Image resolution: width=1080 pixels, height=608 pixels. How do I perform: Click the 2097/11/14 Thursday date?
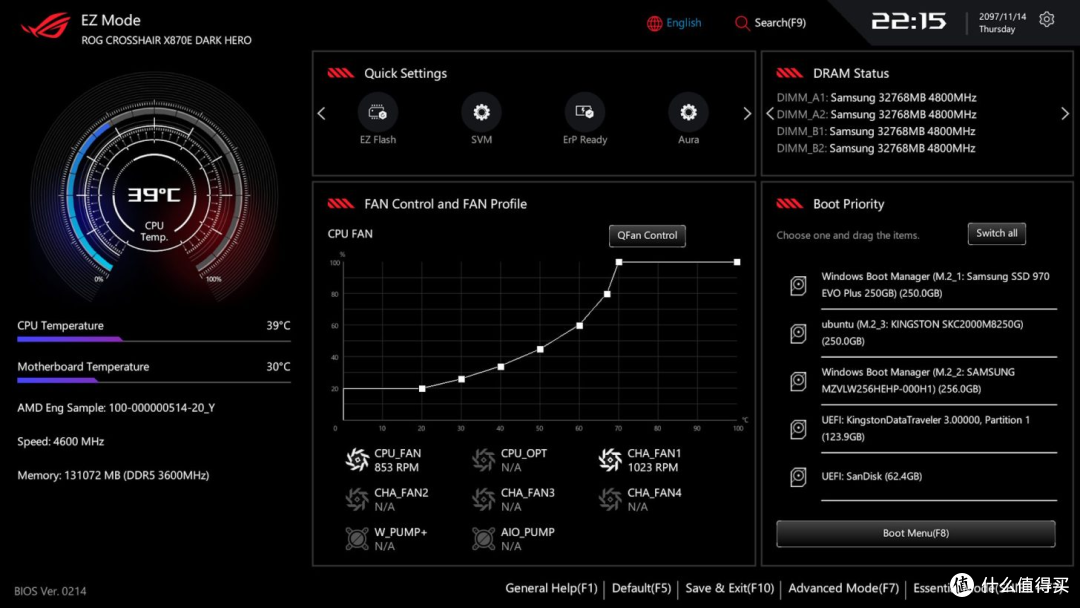(x=1002, y=23)
